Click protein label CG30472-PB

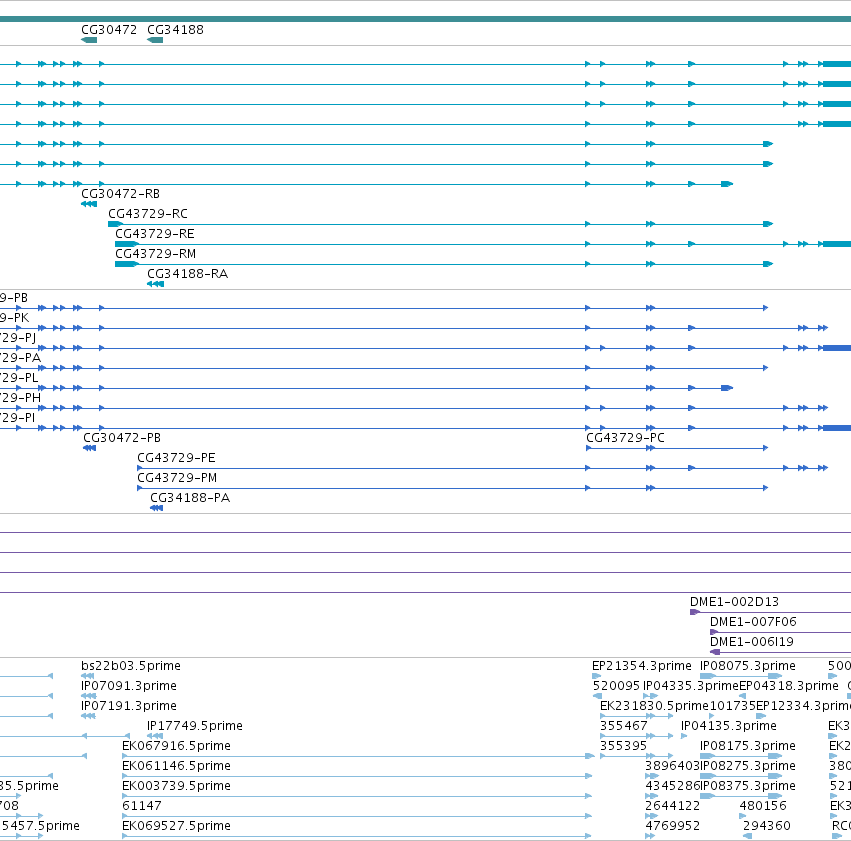coord(122,438)
